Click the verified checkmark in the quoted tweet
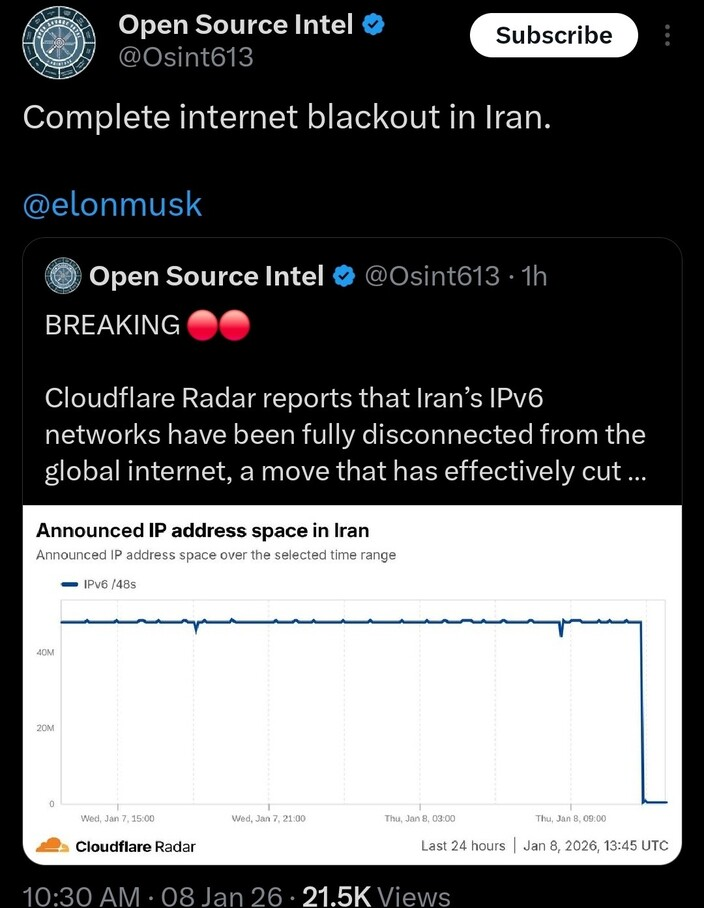704x908 pixels. click(344, 276)
